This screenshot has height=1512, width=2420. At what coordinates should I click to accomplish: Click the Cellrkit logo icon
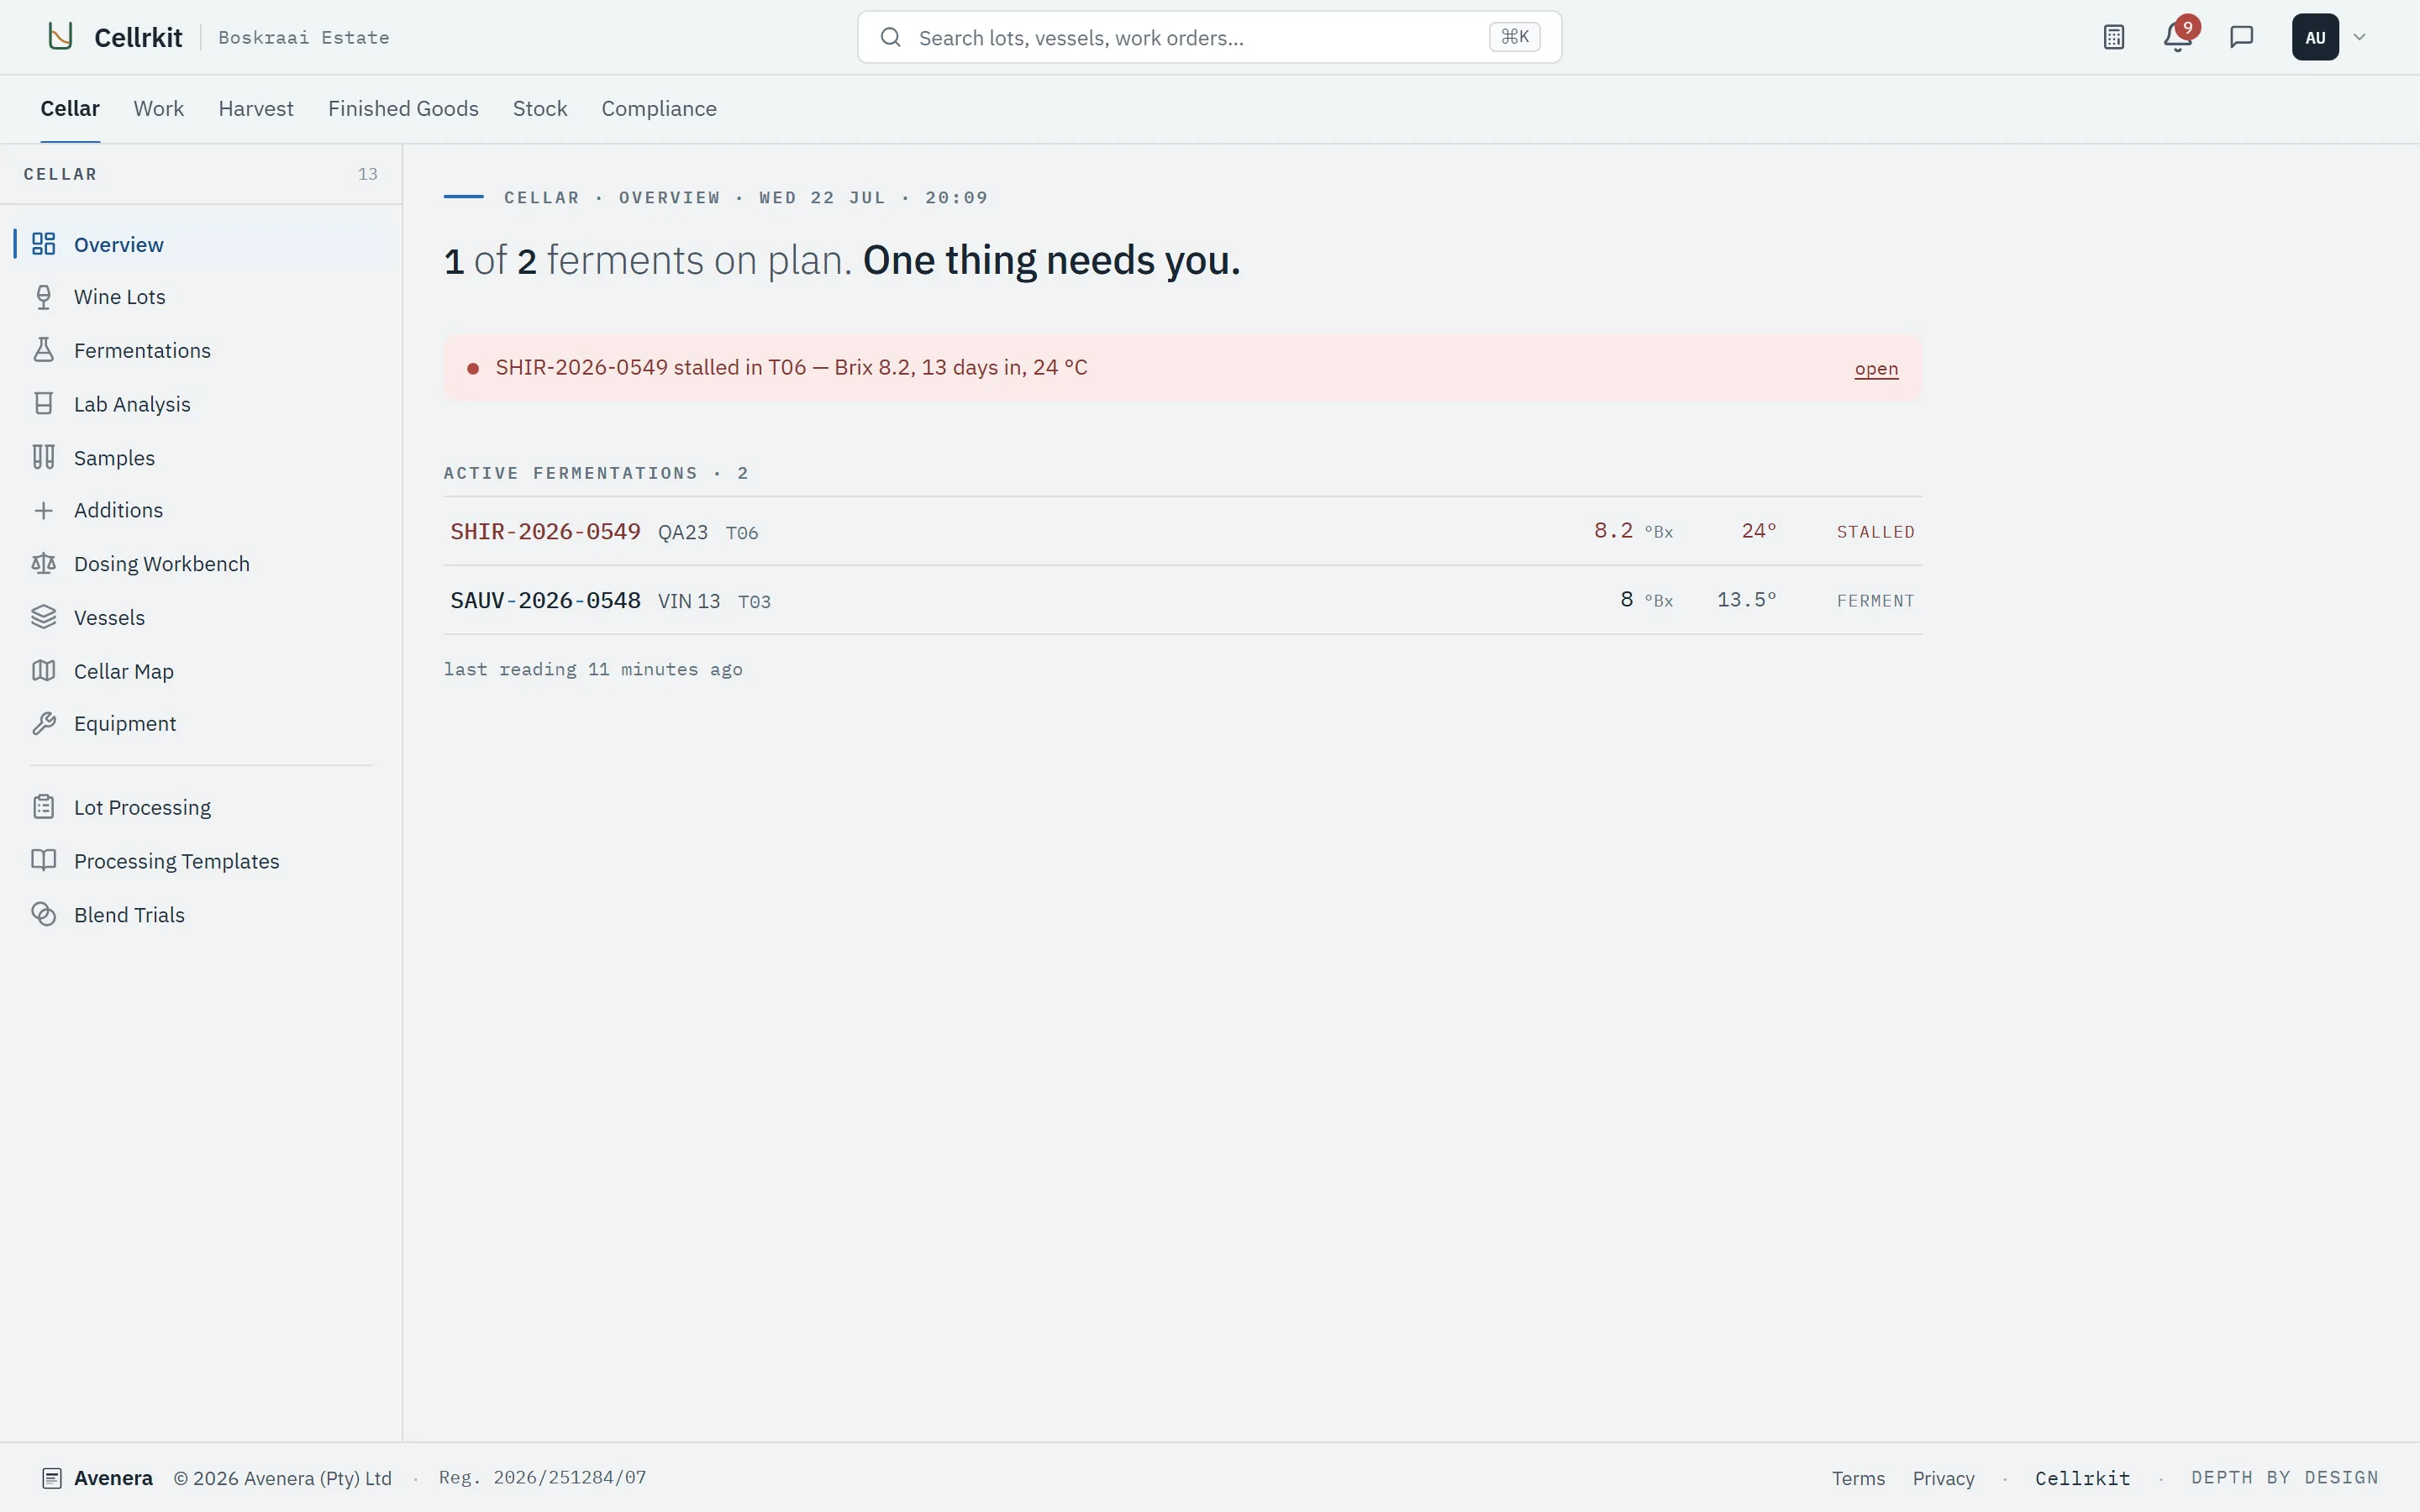click(61, 37)
